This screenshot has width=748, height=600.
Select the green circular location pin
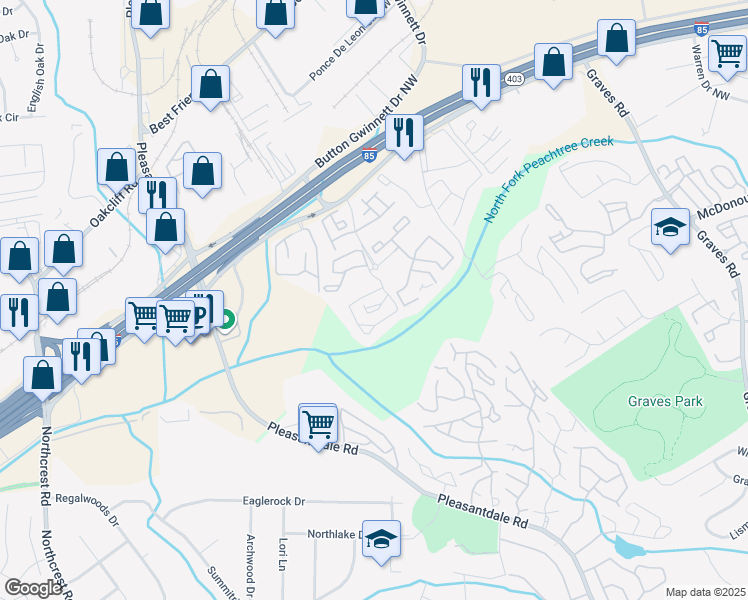(x=227, y=319)
